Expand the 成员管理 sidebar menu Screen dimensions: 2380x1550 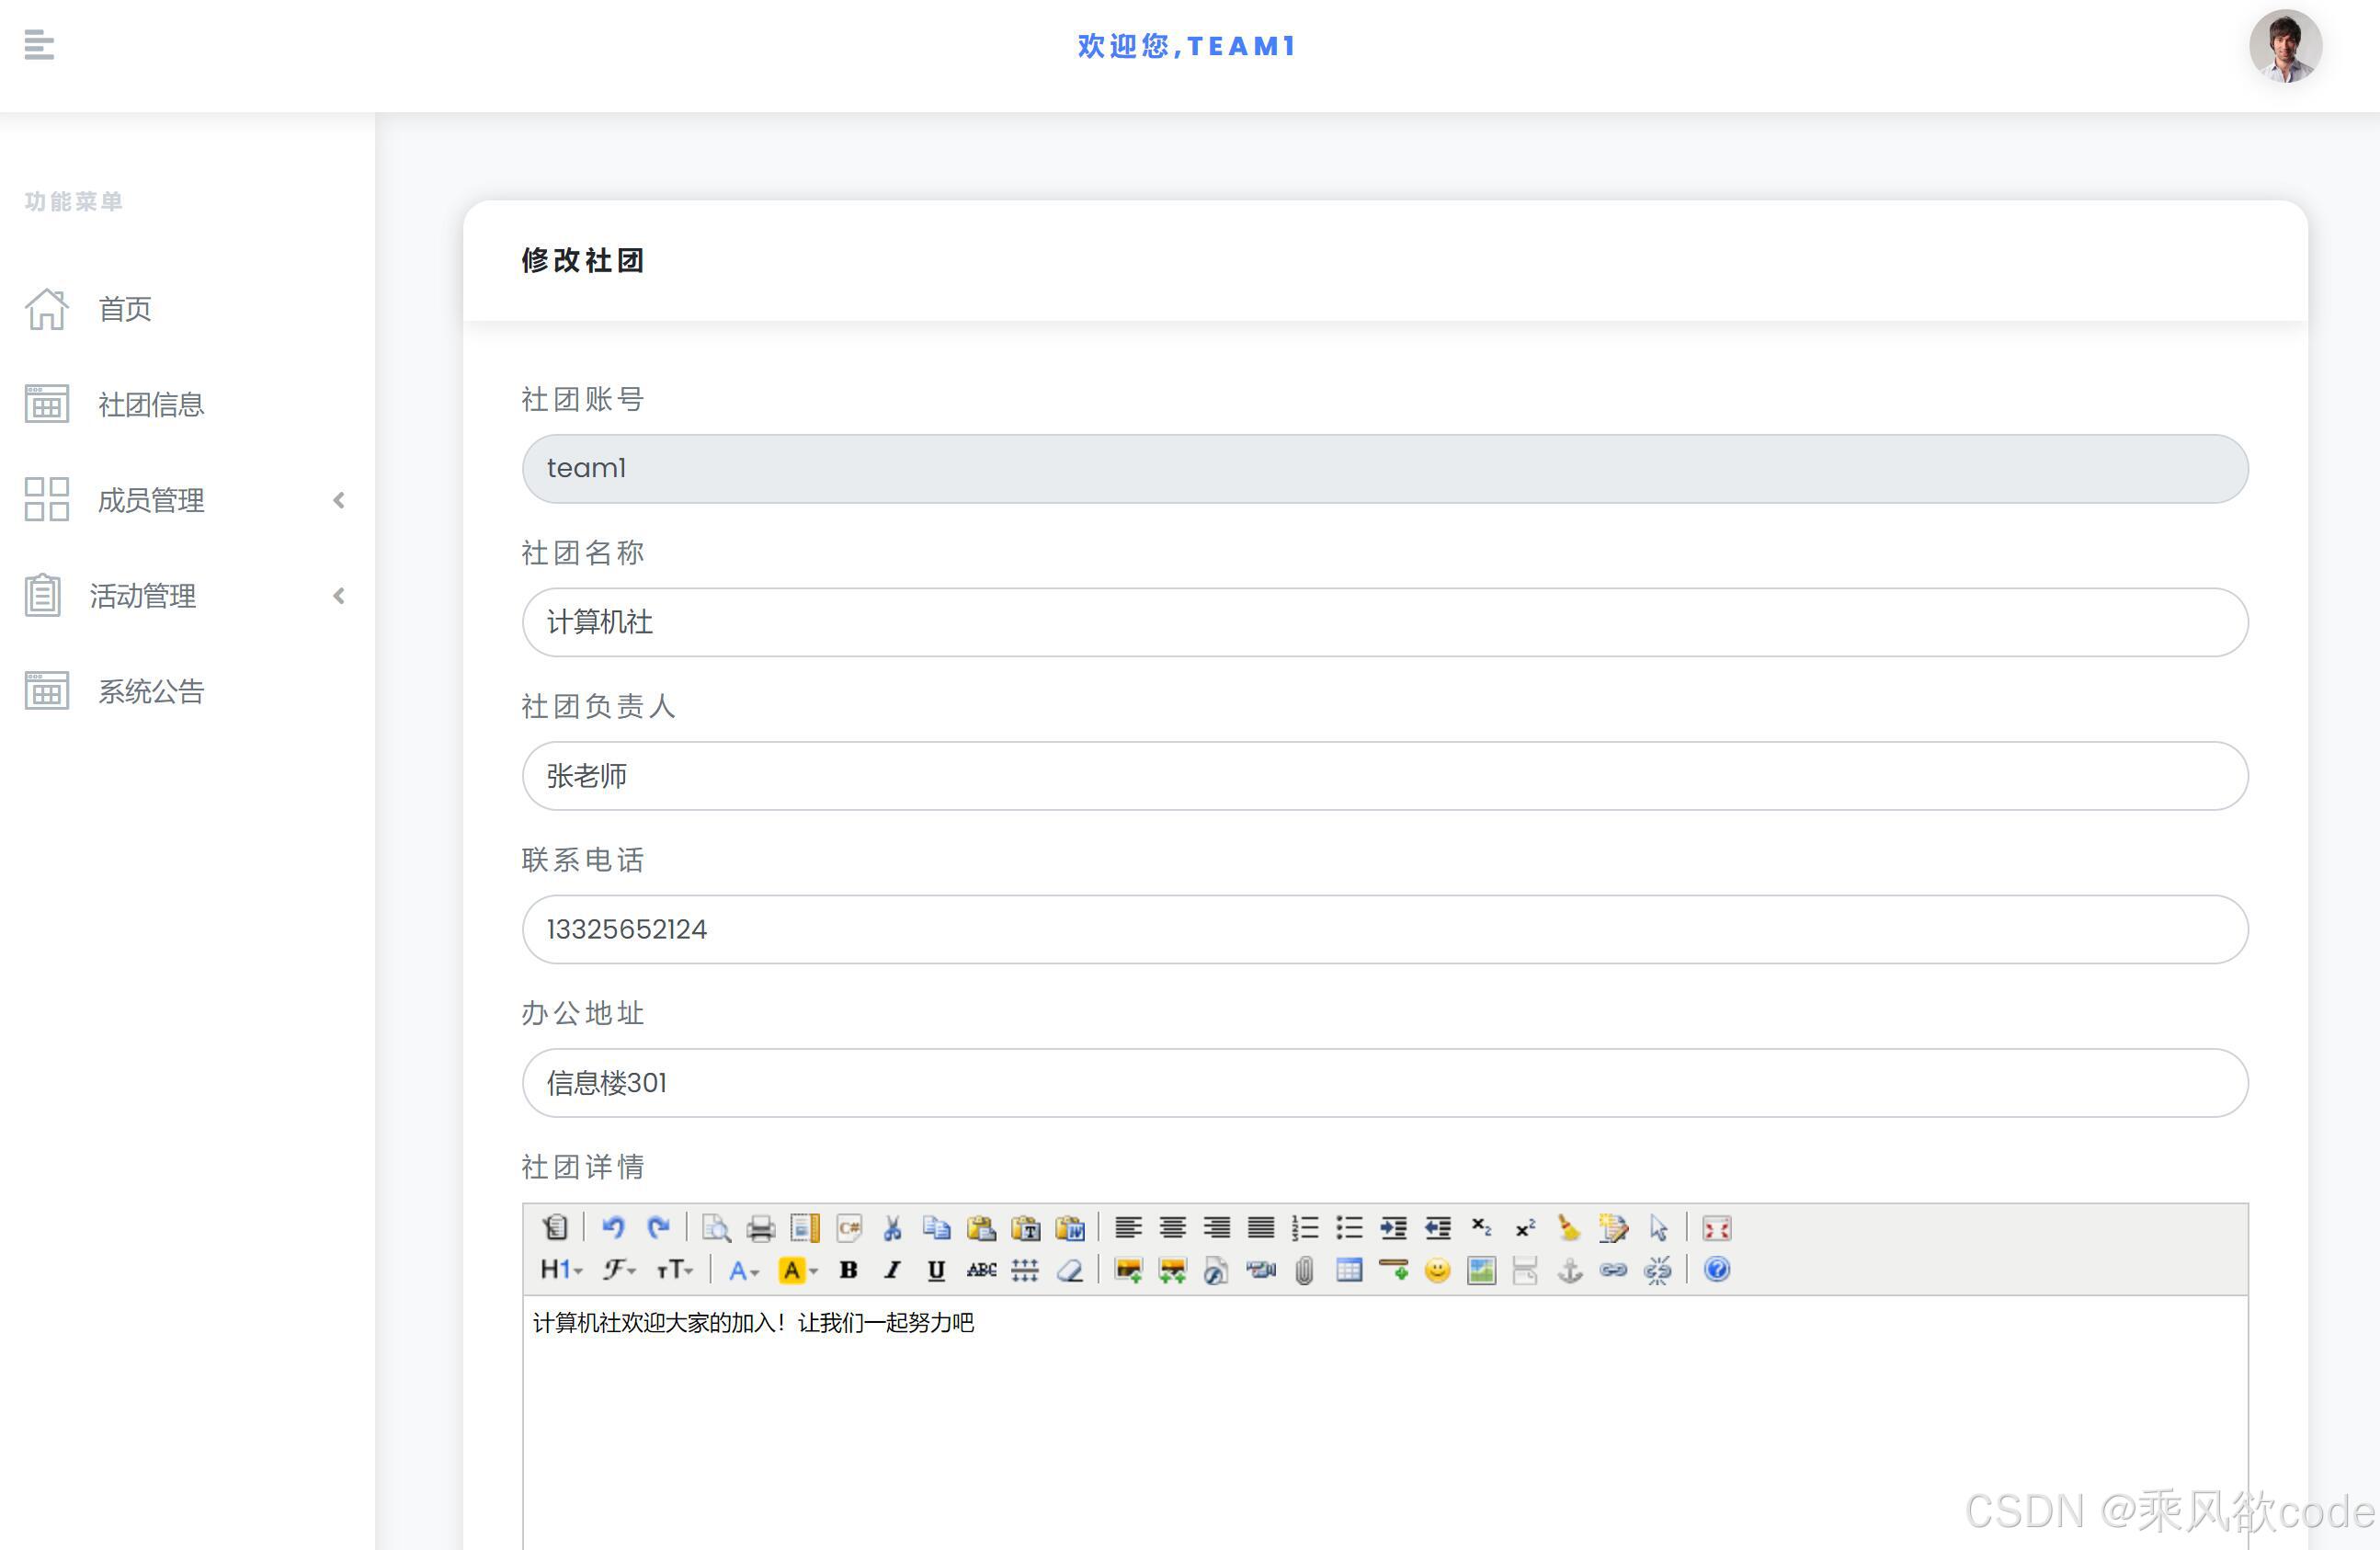(150, 500)
